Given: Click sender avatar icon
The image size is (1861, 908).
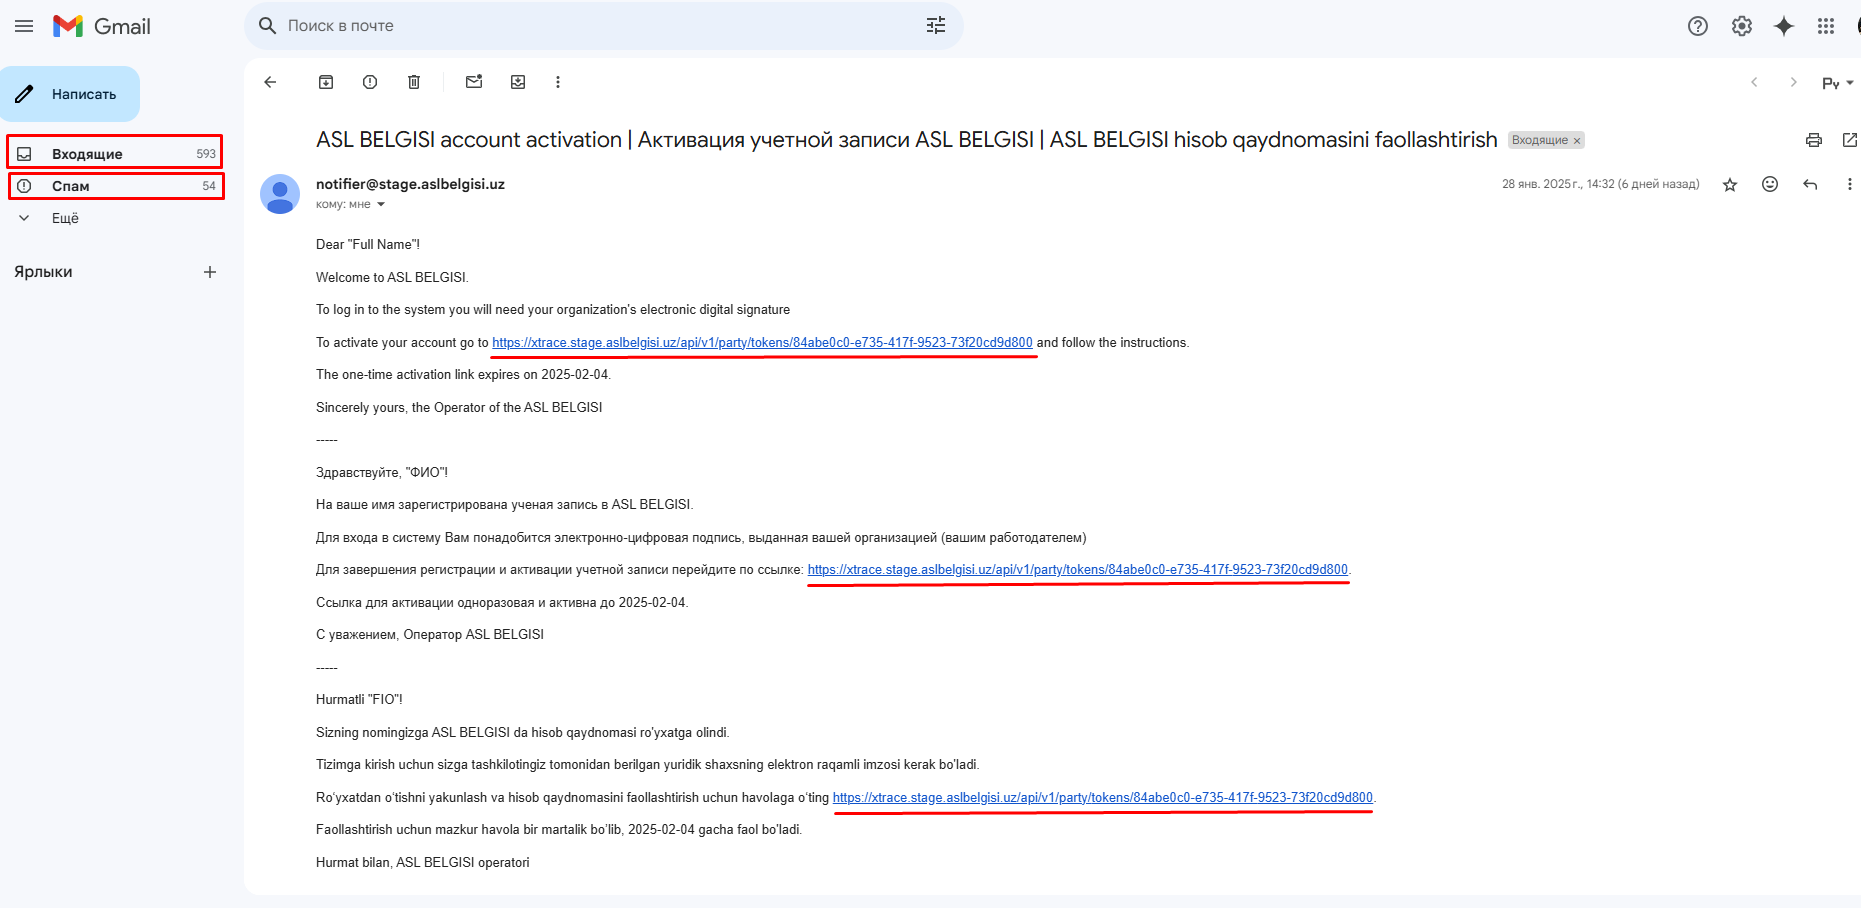Looking at the screenshot, I should click(280, 194).
